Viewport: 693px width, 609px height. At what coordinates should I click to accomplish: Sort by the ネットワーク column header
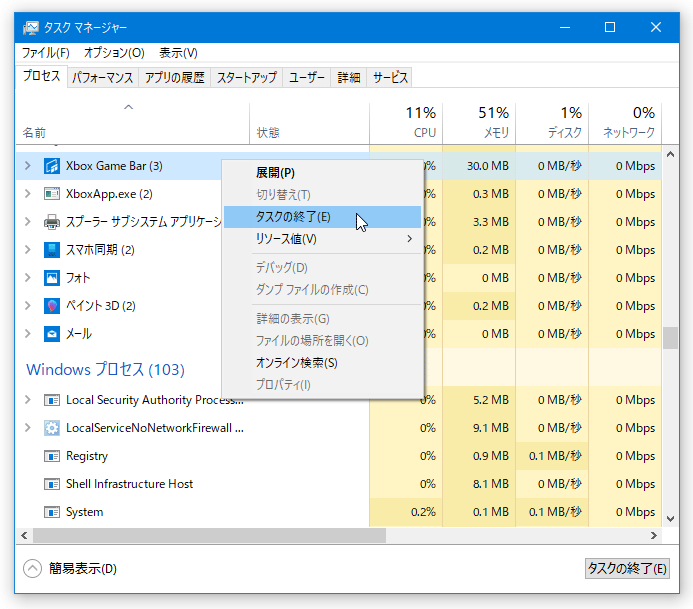click(625, 124)
